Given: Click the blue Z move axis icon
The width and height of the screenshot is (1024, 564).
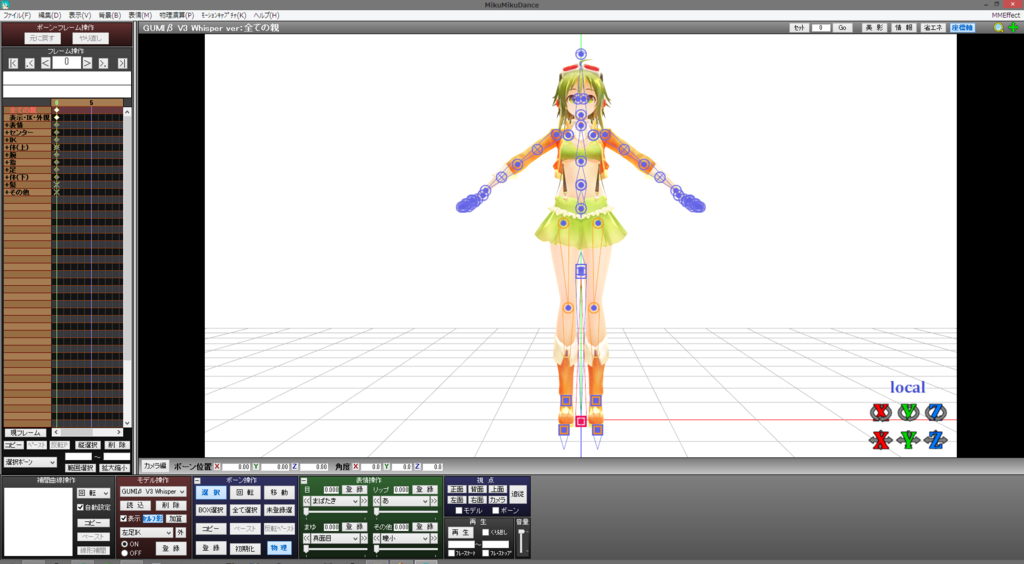Looking at the screenshot, I should [936, 440].
